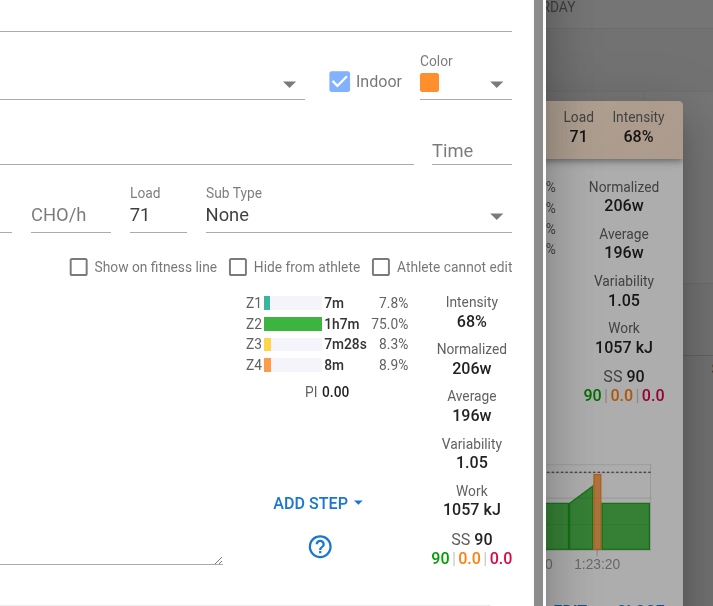This screenshot has height=606, width=713.
Task: Grab the text area resize handle
Action: coord(217,560)
